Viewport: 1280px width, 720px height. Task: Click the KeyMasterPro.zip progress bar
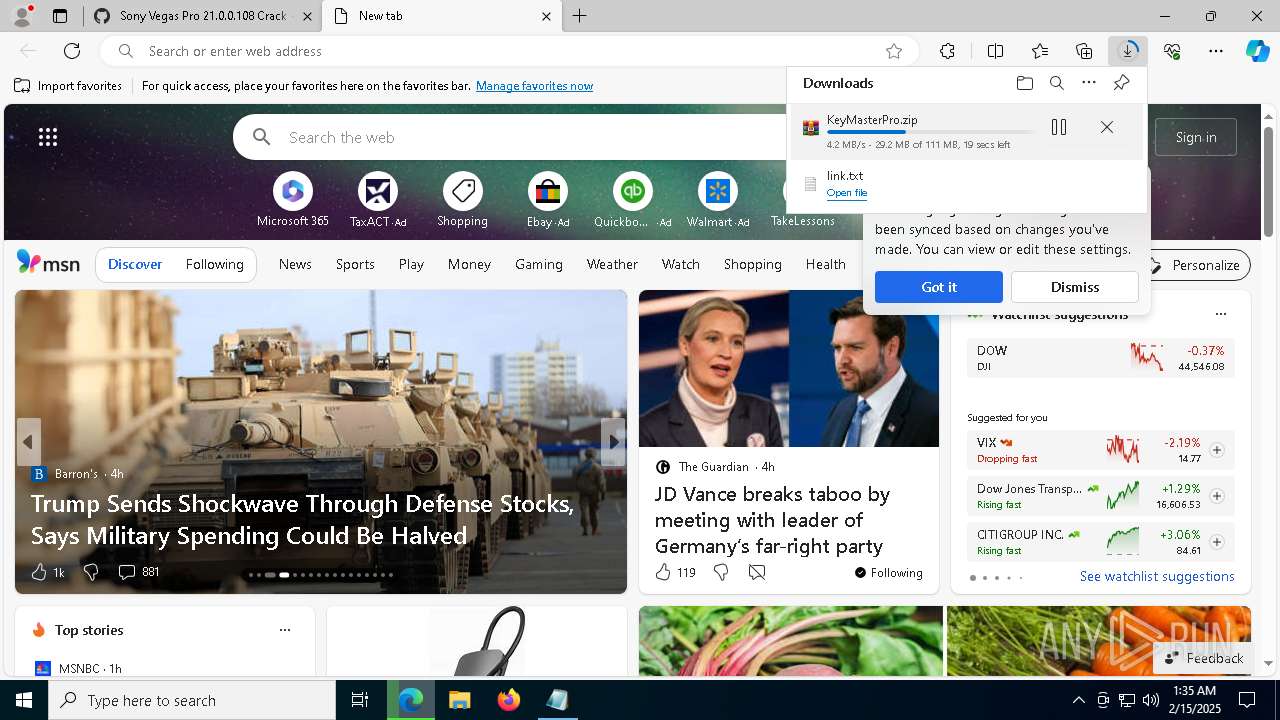[x=930, y=132]
